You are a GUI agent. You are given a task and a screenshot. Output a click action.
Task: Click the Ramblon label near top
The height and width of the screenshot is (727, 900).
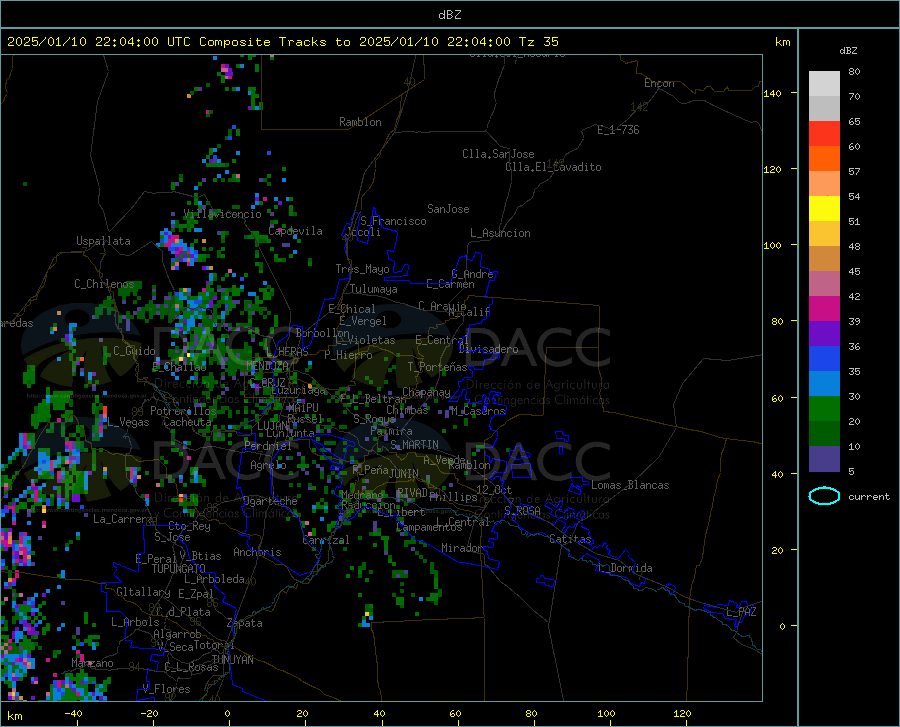click(x=360, y=122)
